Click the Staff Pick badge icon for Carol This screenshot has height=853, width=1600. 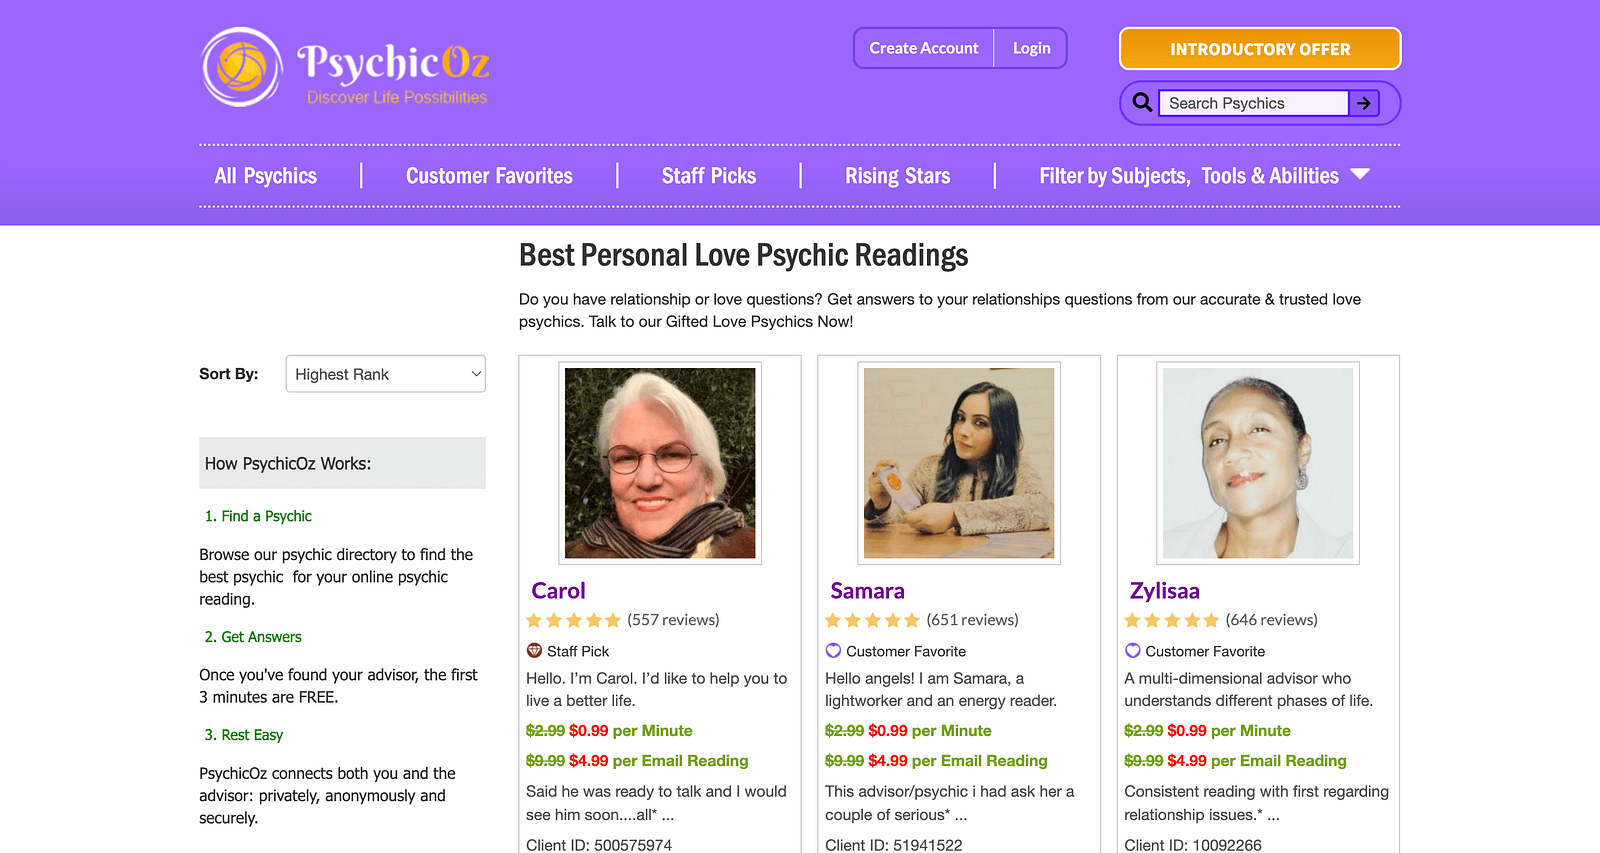(535, 651)
